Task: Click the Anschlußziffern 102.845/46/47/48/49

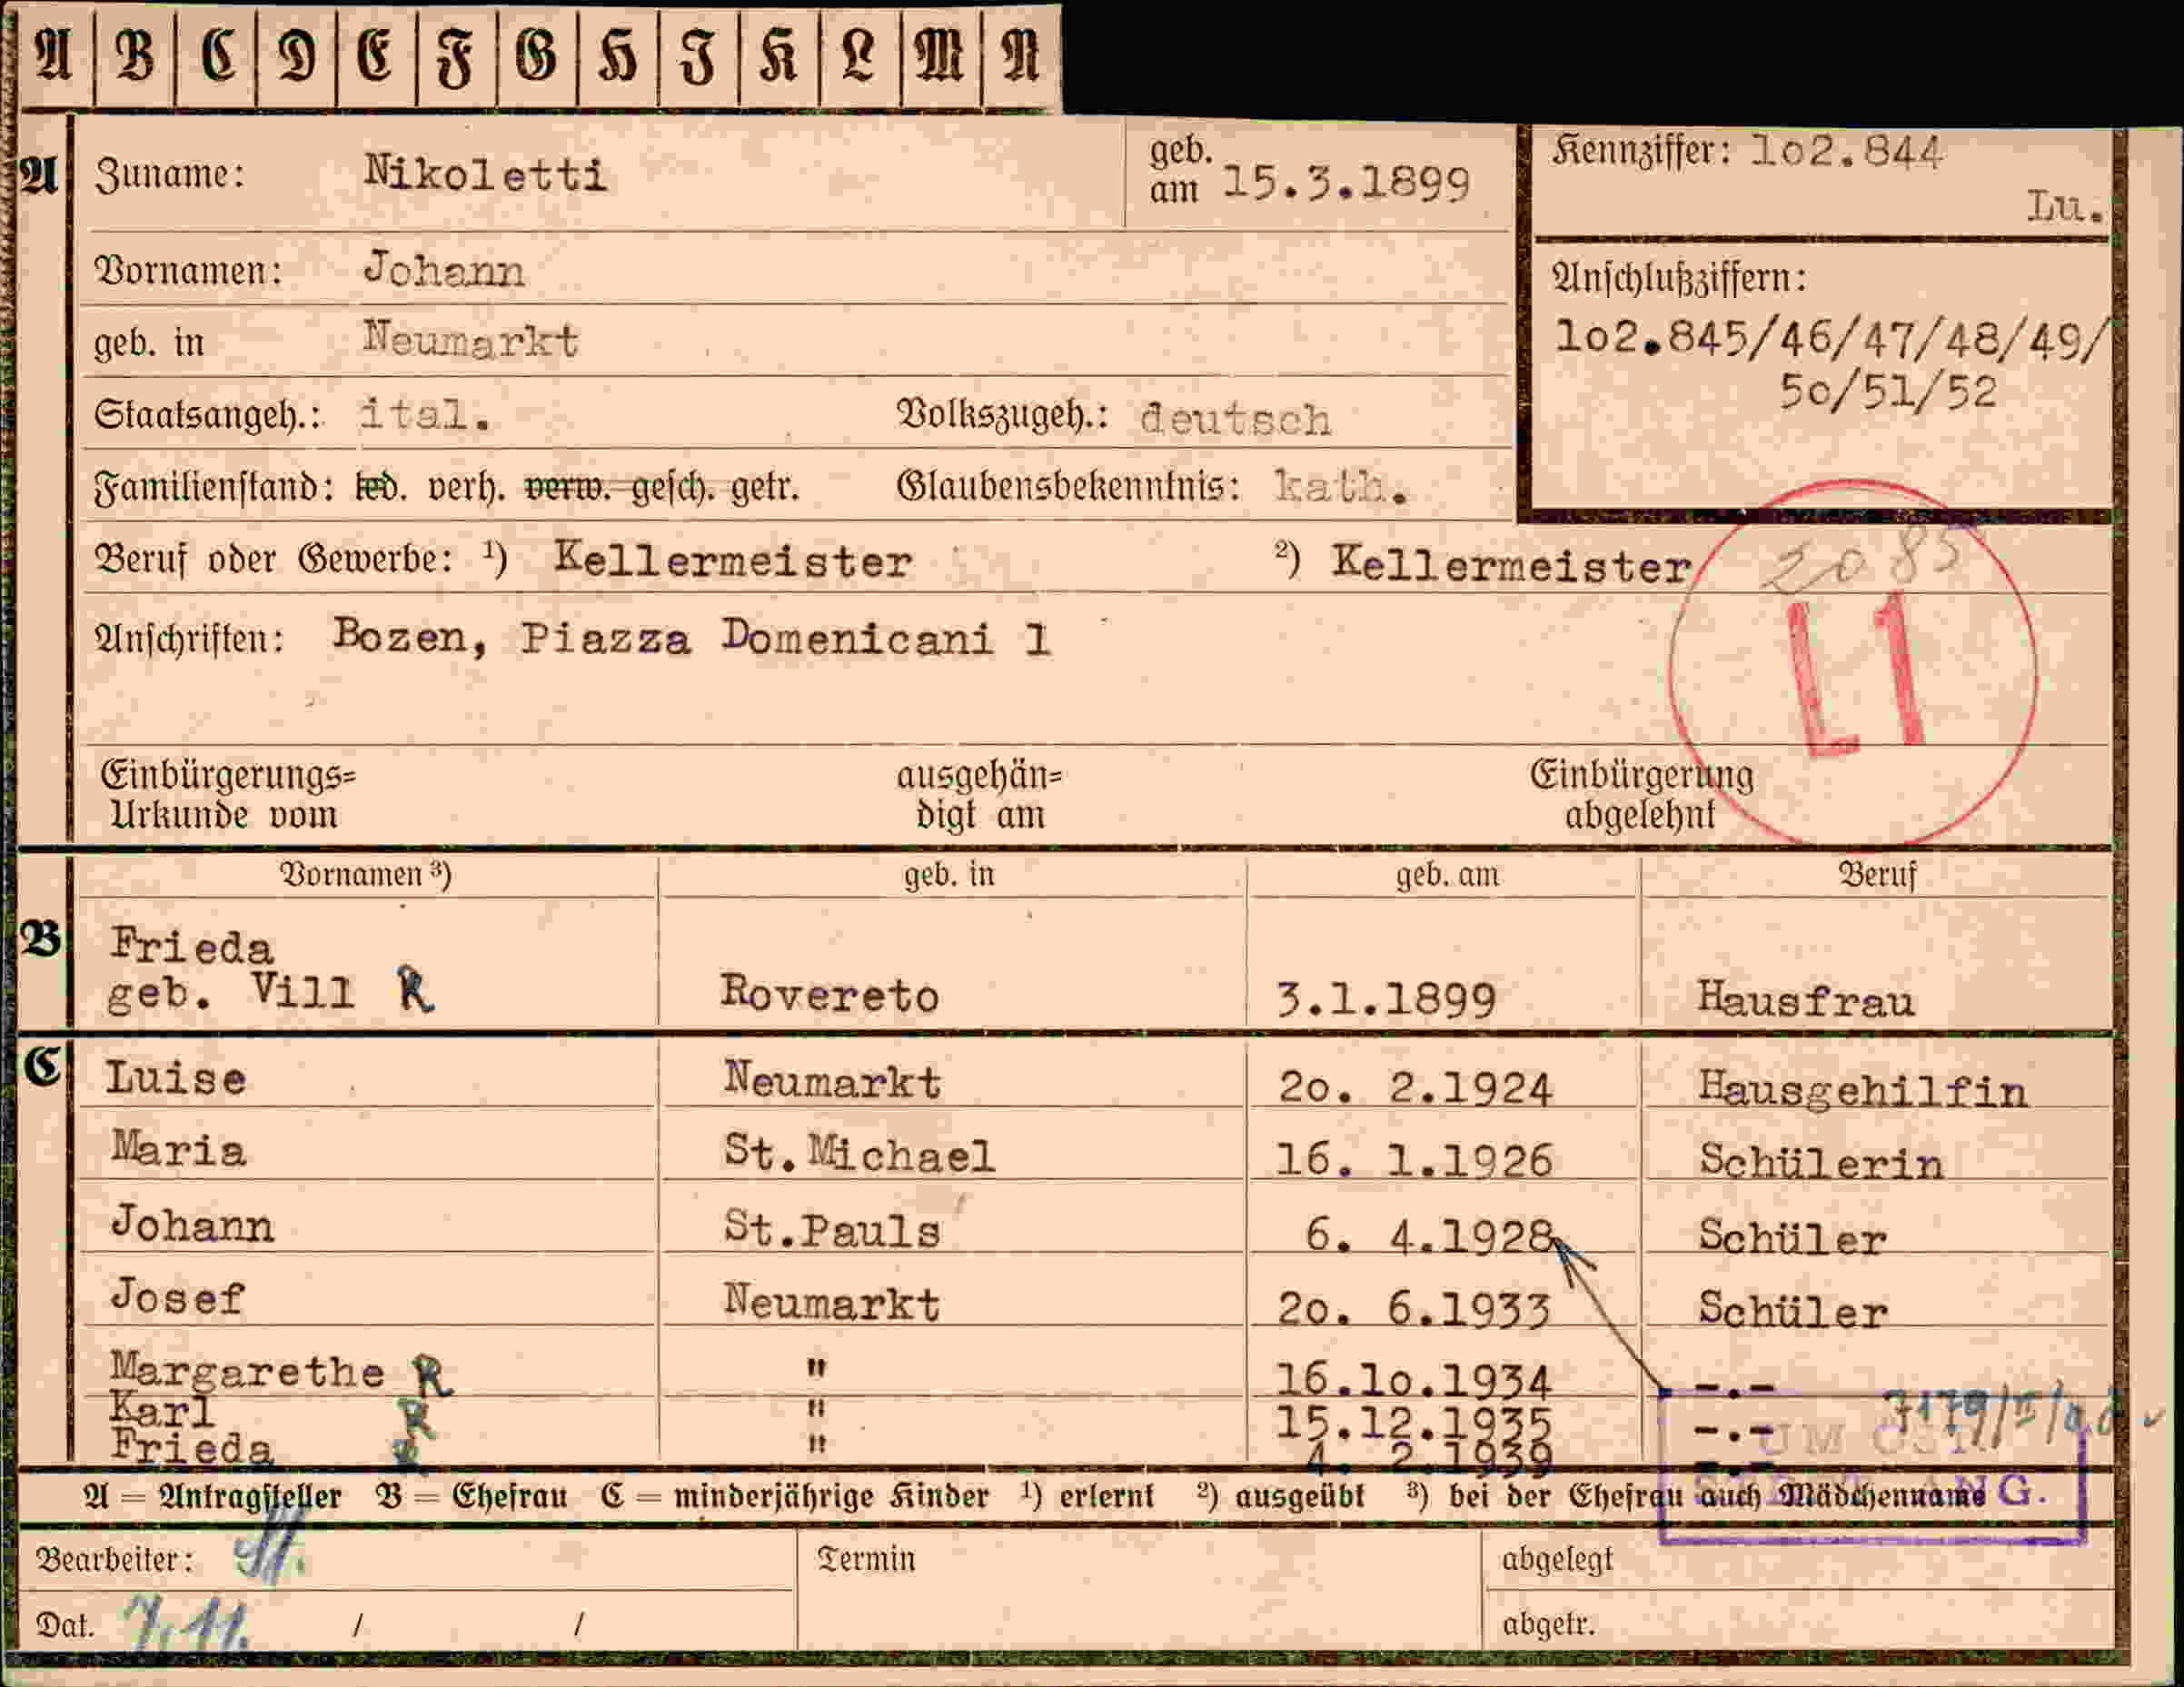Action: [x=1832, y=340]
